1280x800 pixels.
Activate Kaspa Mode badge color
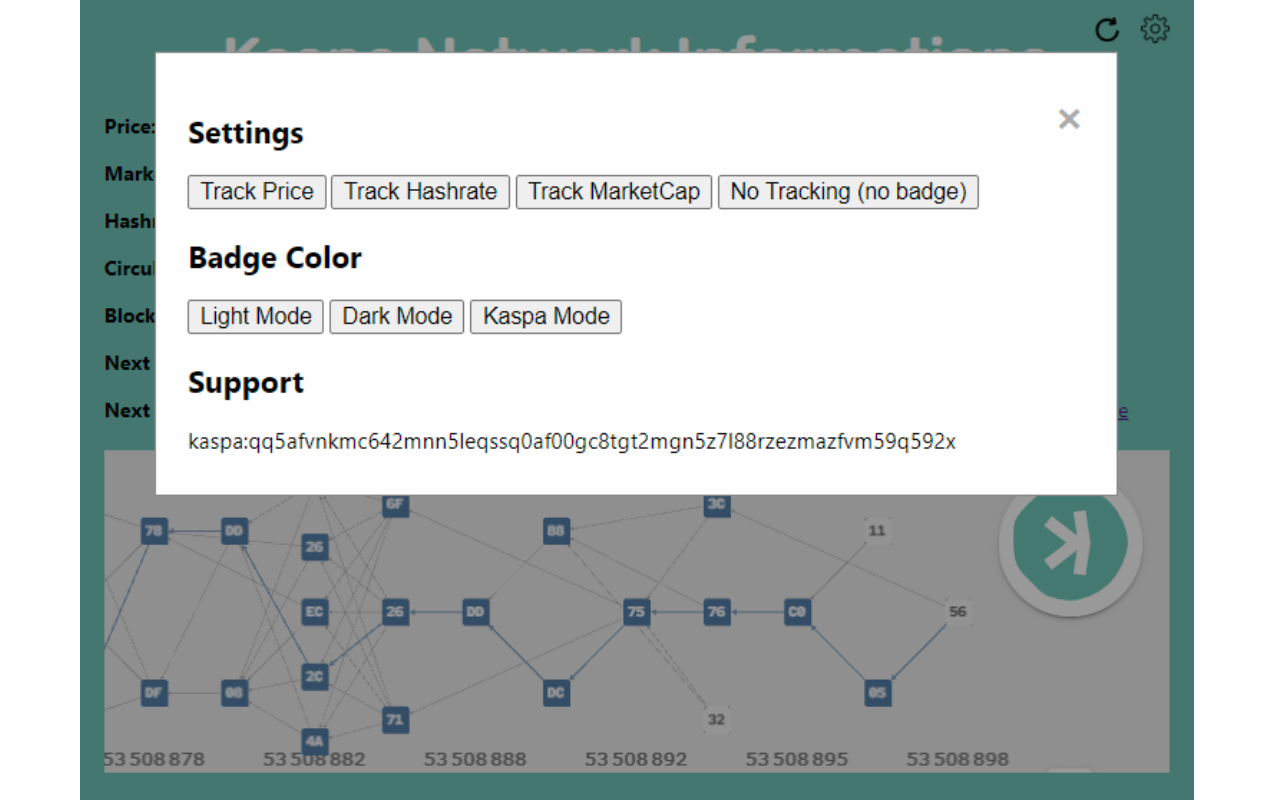(x=546, y=316)
